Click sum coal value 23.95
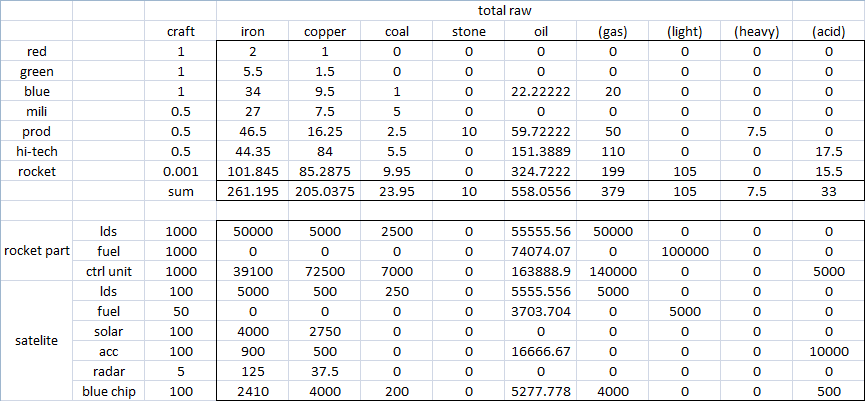 [x=397, y=191]
